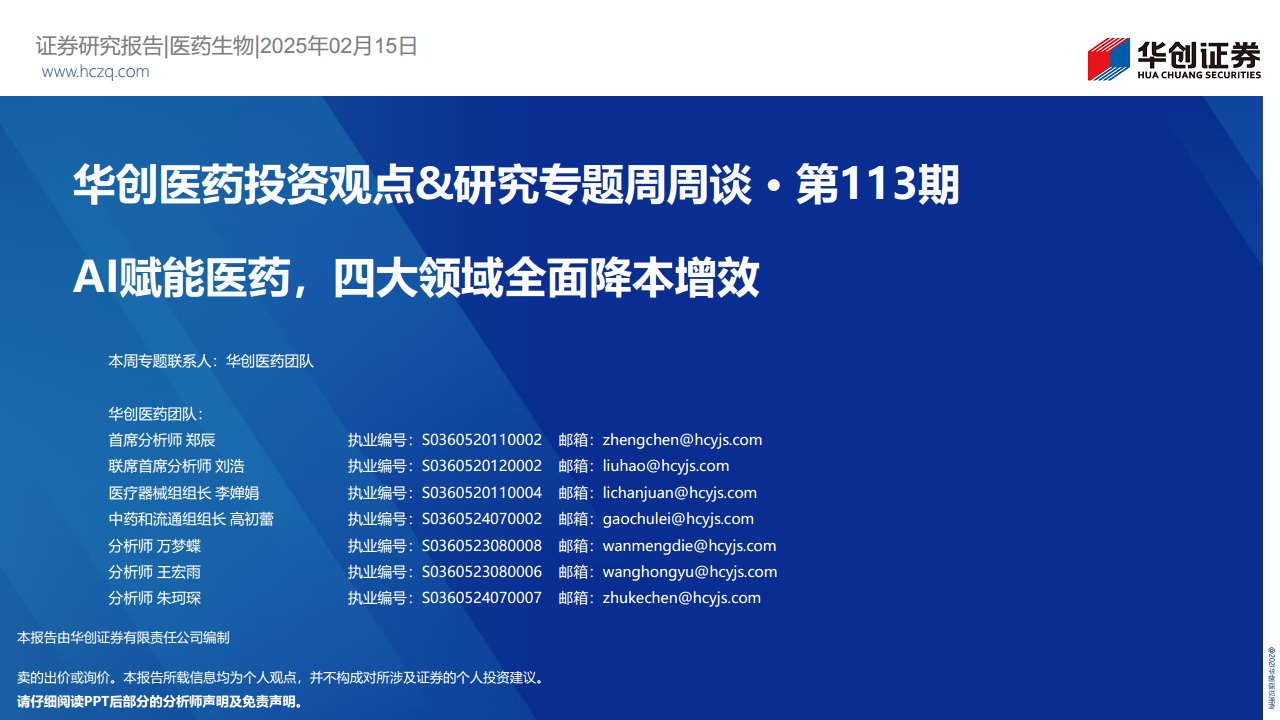The width and height of the screenshot is (1280, 720).
Task: Select license number S0360524070007
Action: 481,598
